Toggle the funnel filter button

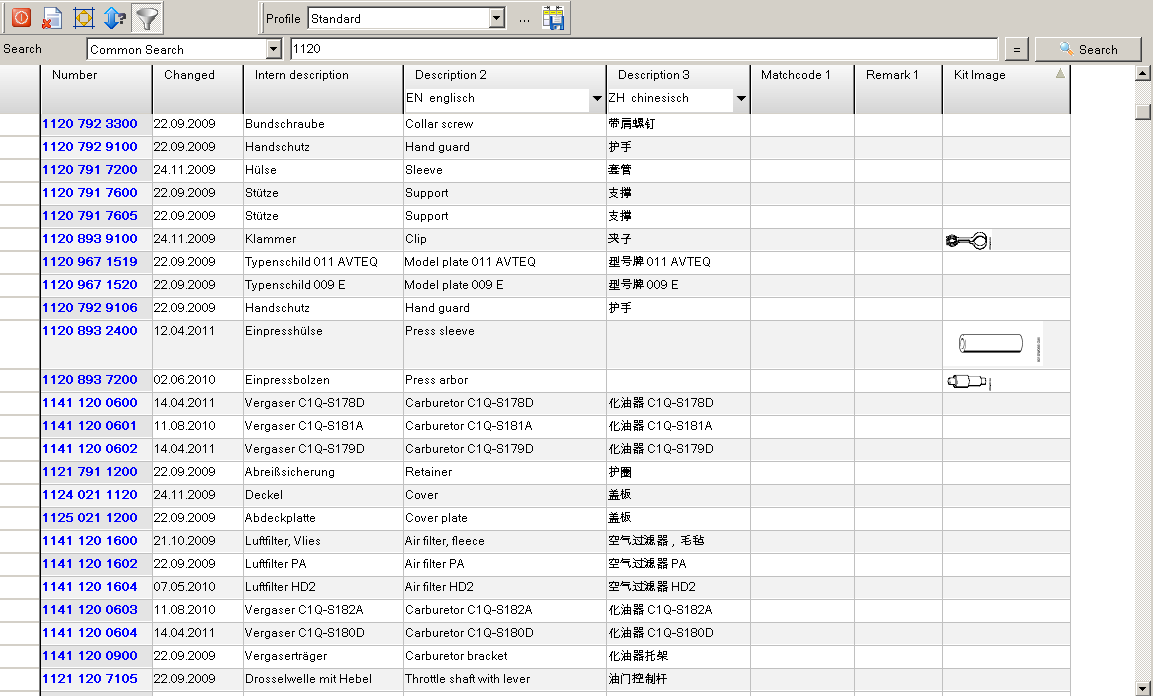click(147, 18)
